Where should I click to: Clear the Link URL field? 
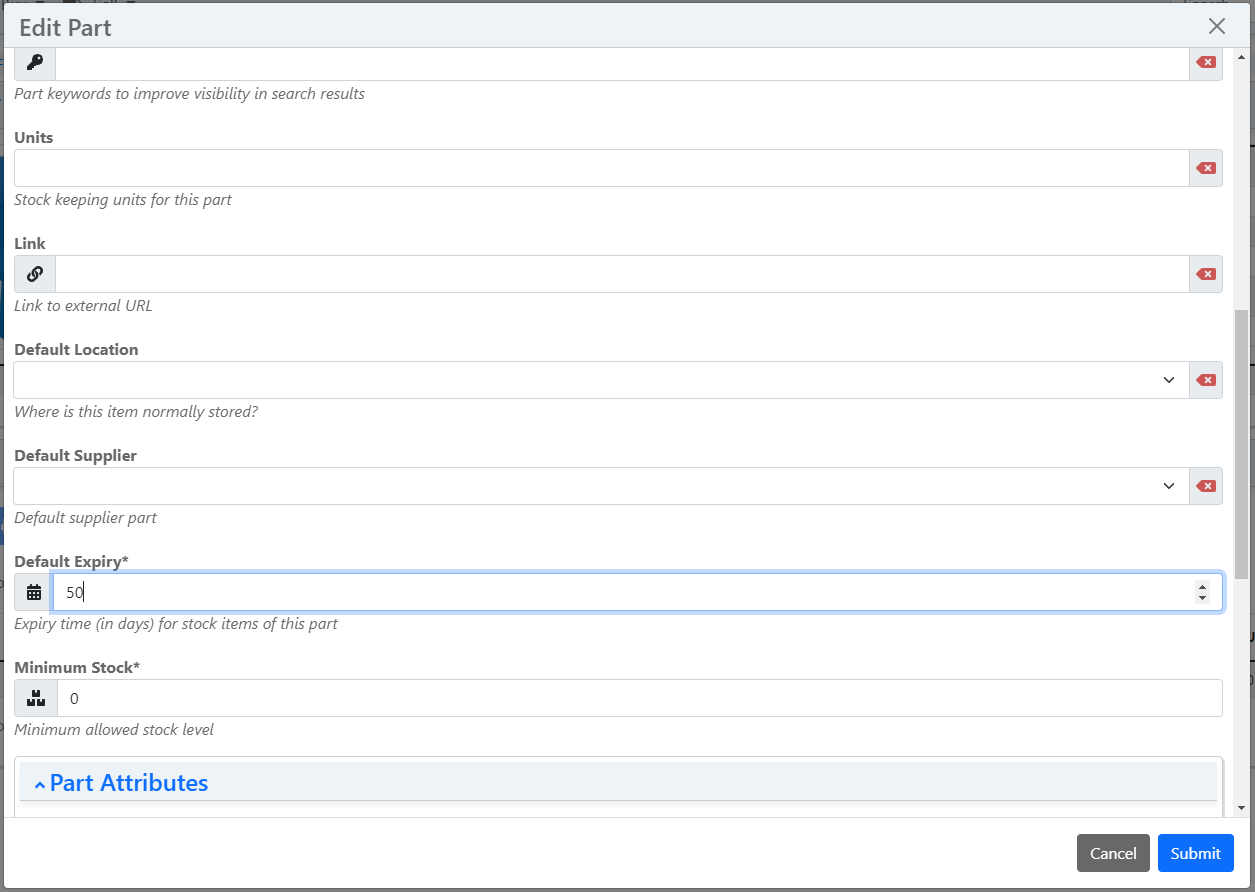click(x=1206, y=274)
